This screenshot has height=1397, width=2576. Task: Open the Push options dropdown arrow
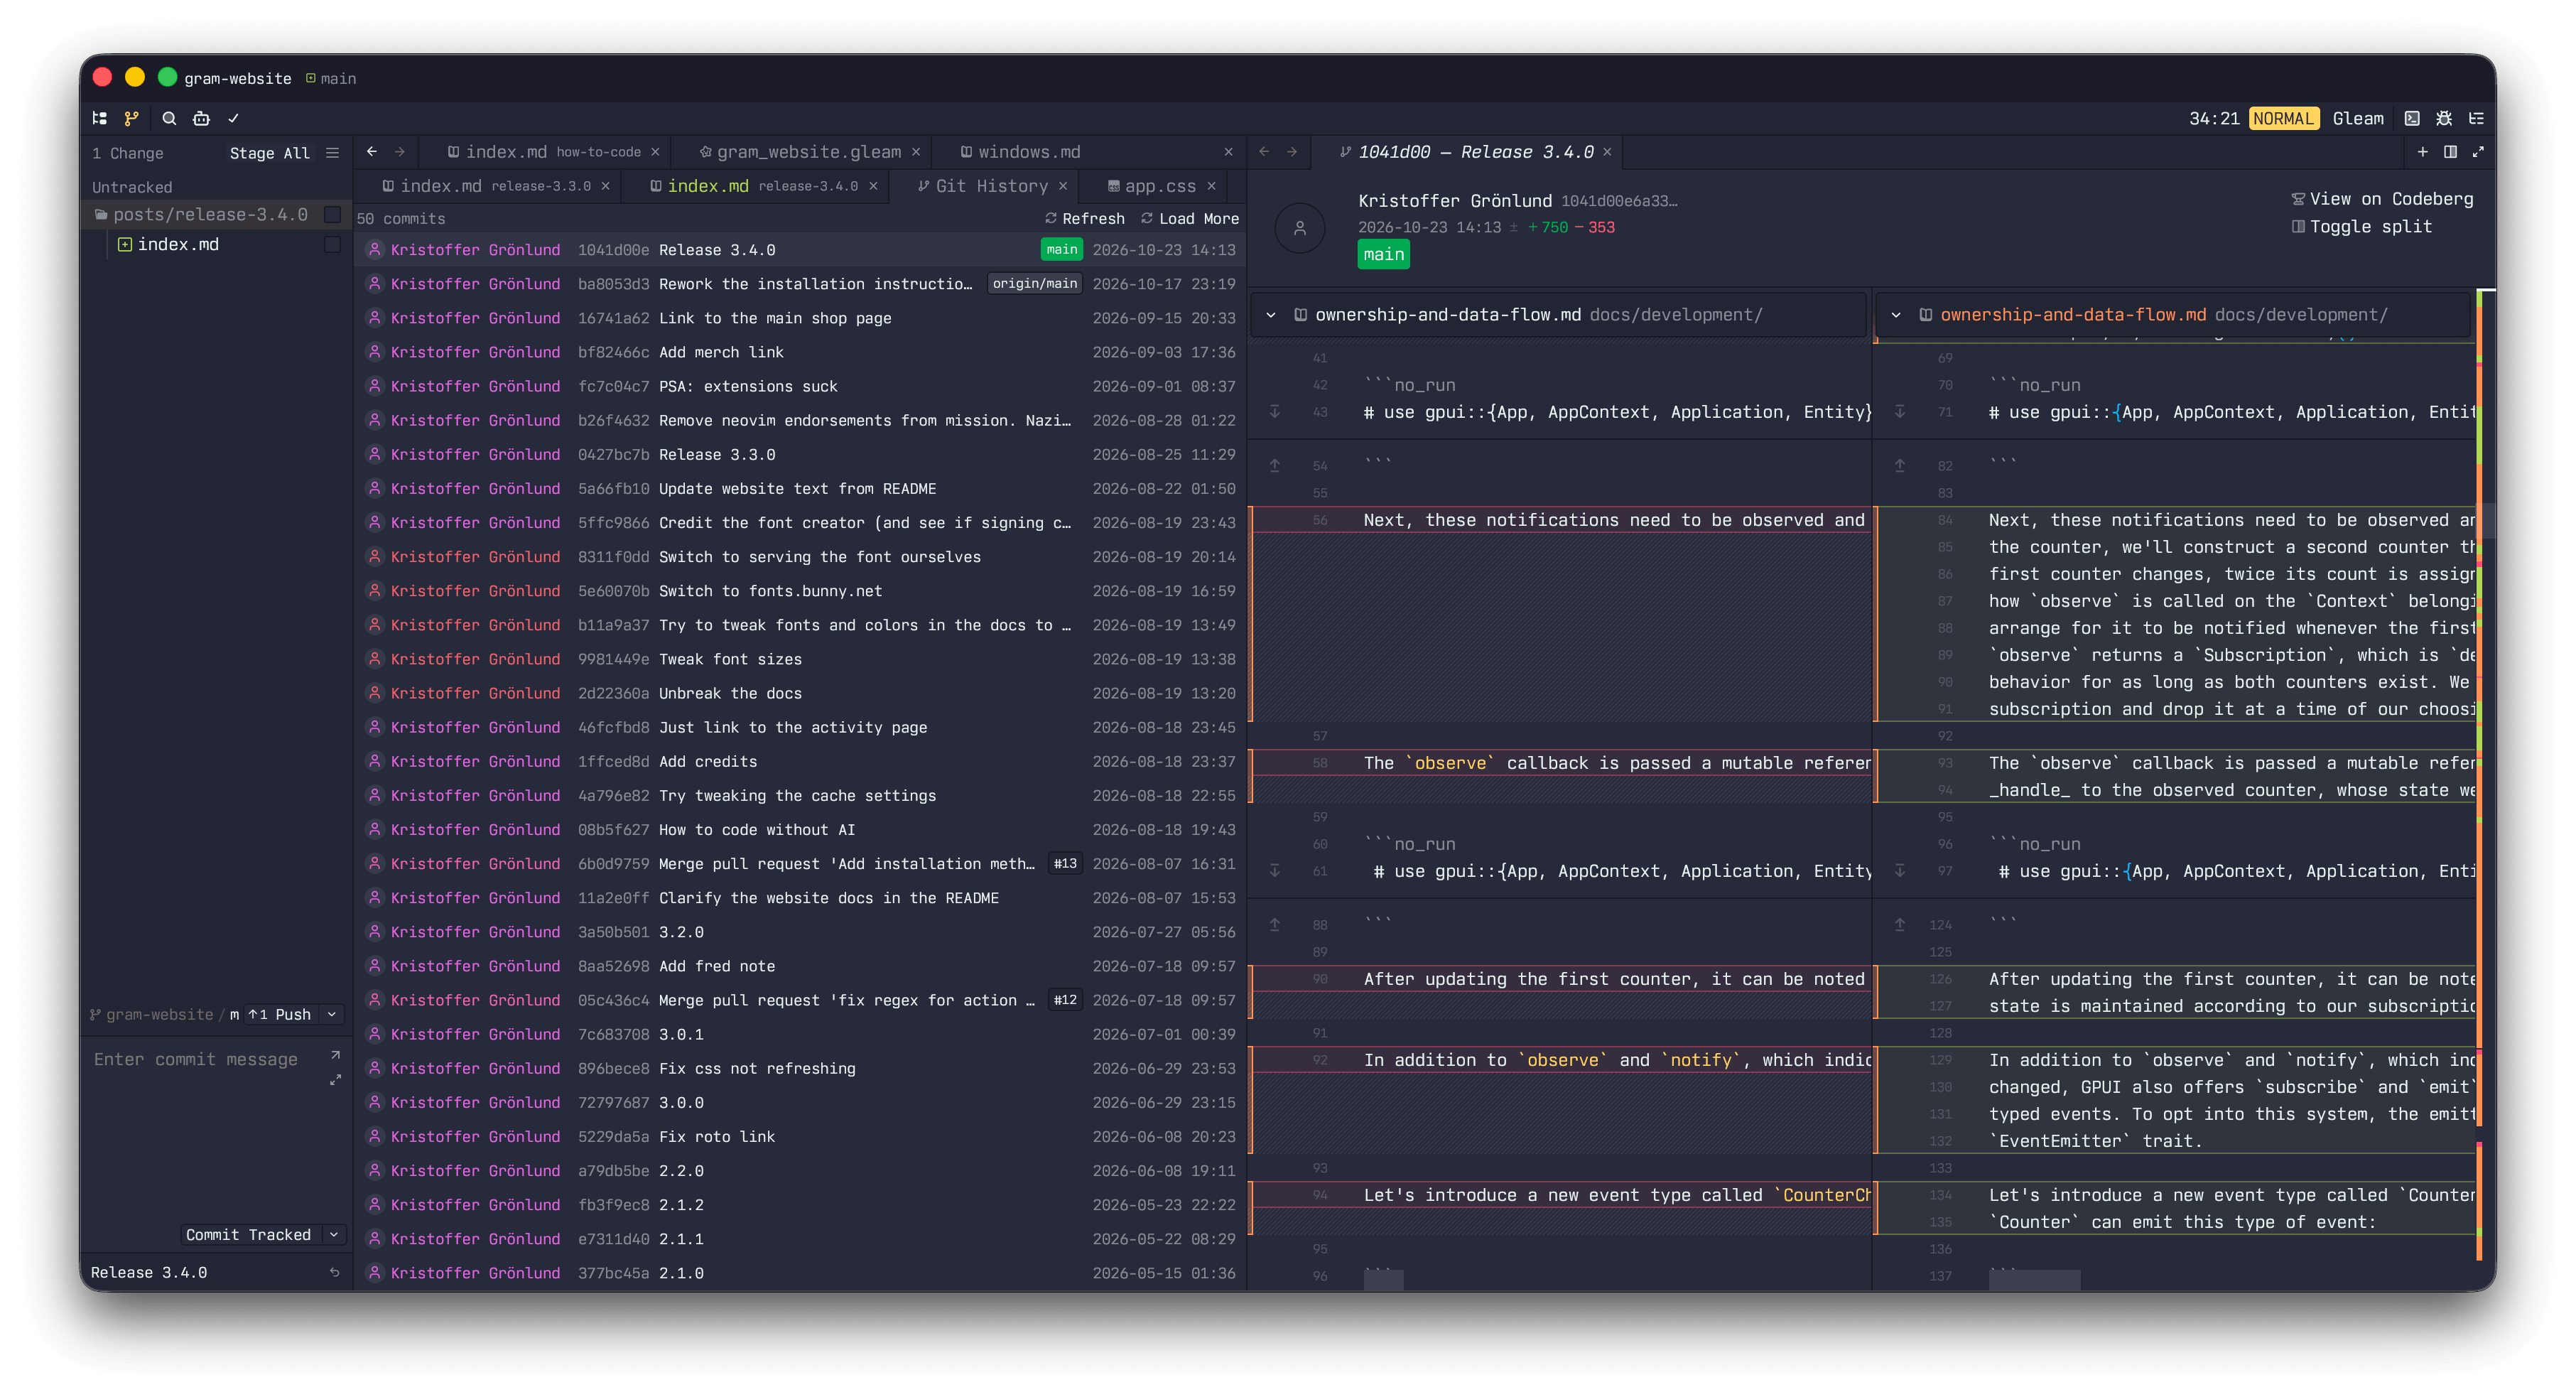click(332, 1015)
